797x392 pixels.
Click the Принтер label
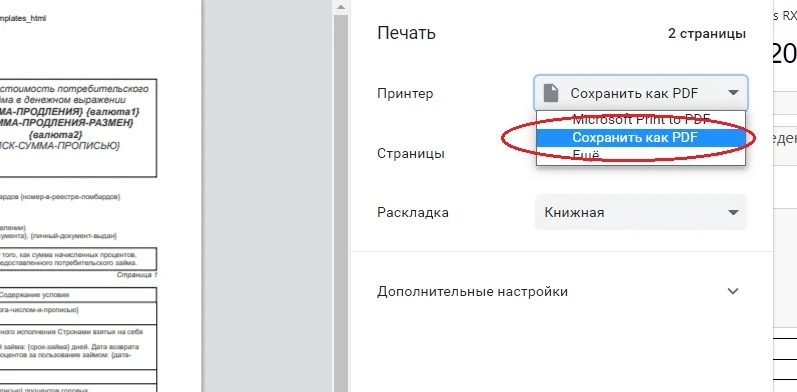(405, 94)
